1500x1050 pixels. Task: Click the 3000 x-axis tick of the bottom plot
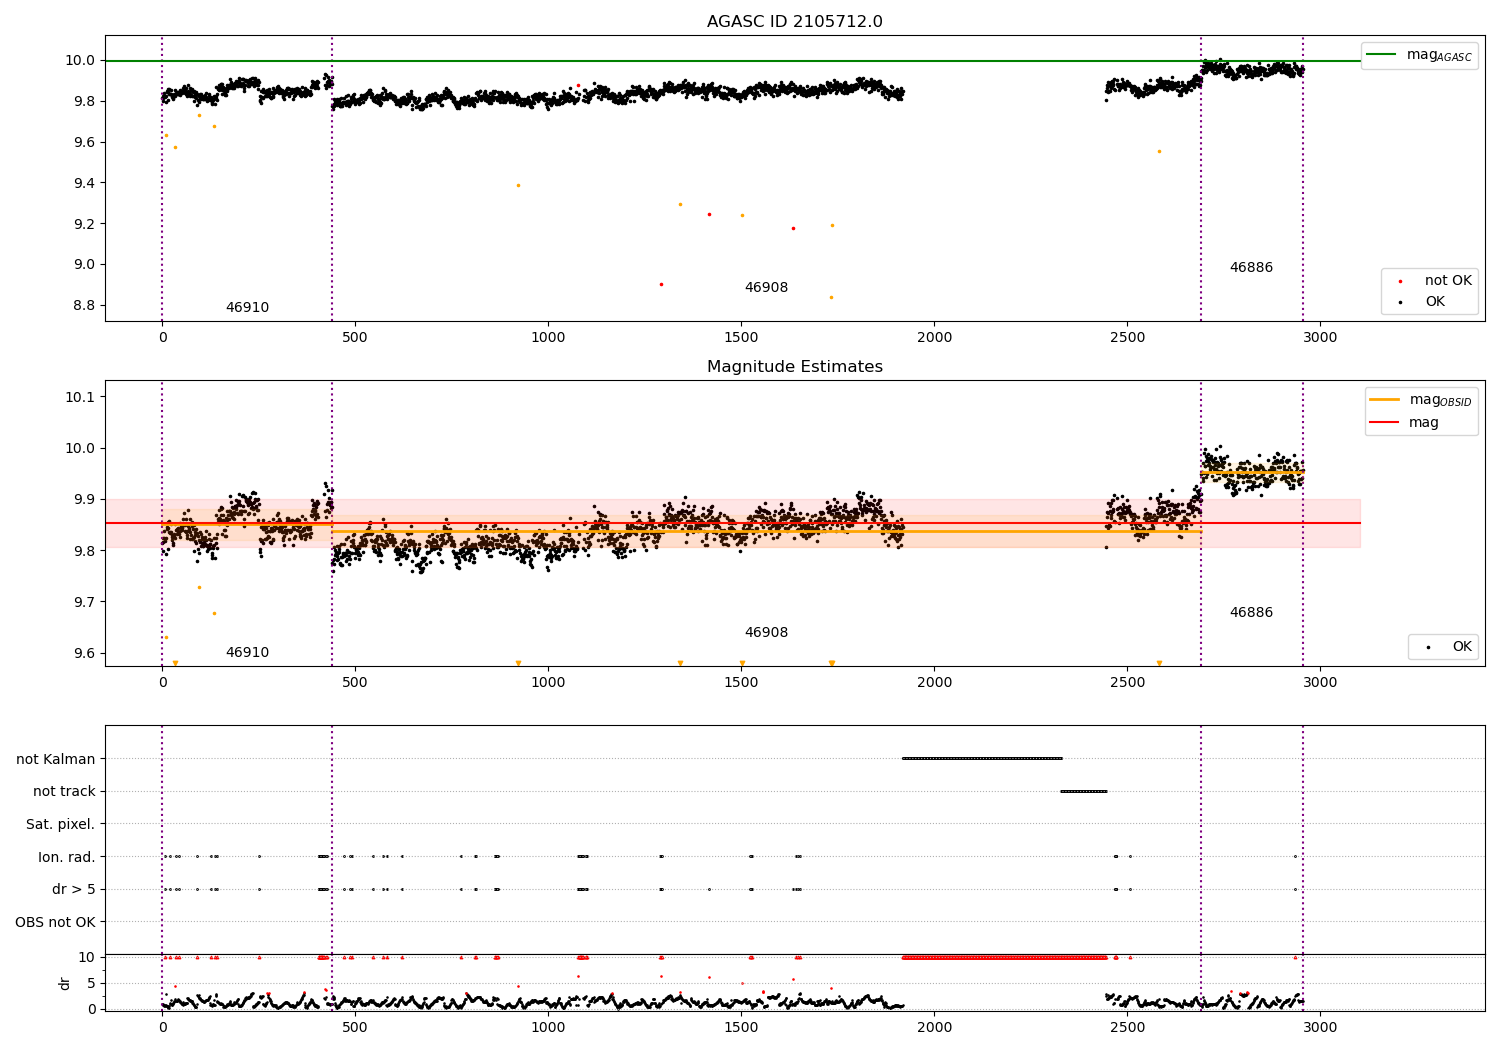tap(1320, 1027)
